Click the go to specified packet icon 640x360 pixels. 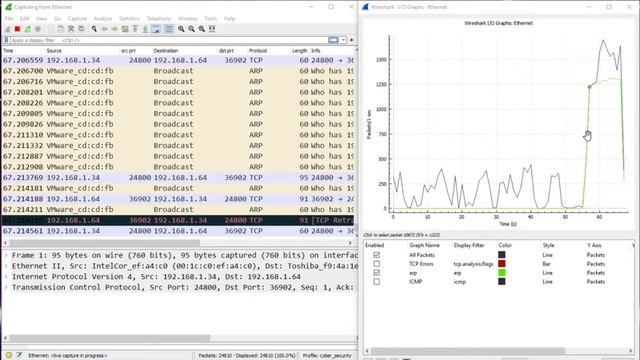125,29
